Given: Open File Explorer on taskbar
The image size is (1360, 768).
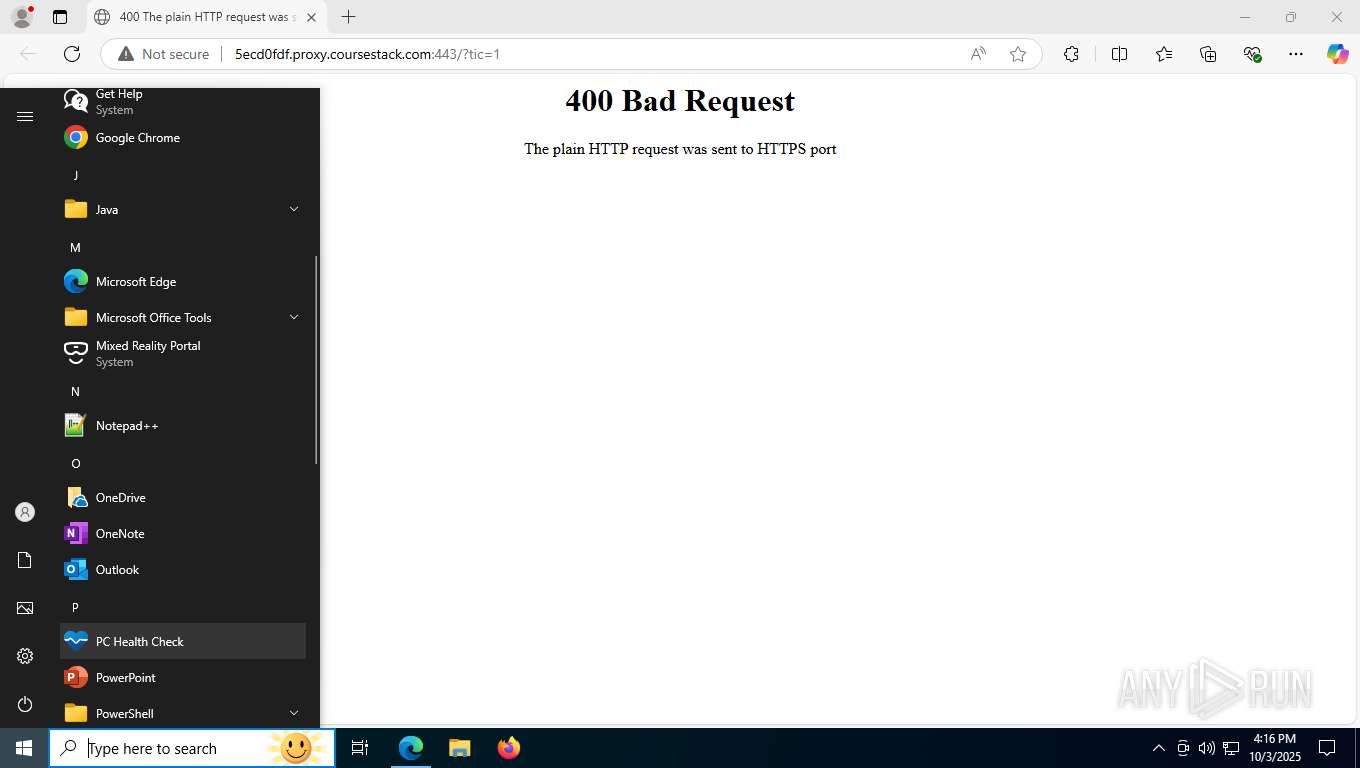Looking at the screenshot, I should pyautogui.click(x=459, y=748).
